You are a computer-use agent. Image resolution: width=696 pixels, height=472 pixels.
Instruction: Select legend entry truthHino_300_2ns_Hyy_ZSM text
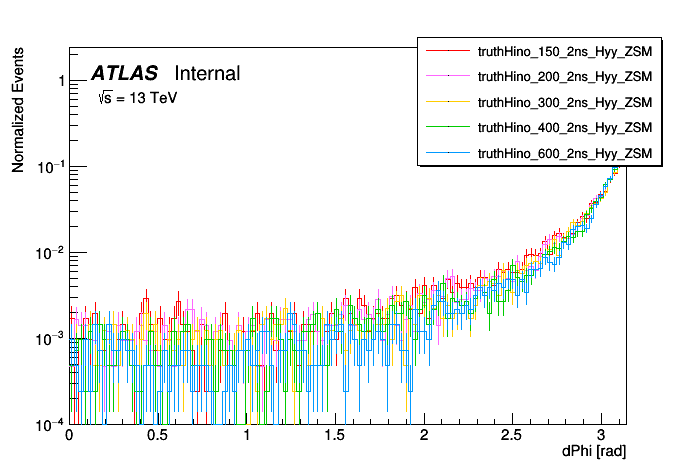pyautogui.click(x=565, y=101)
